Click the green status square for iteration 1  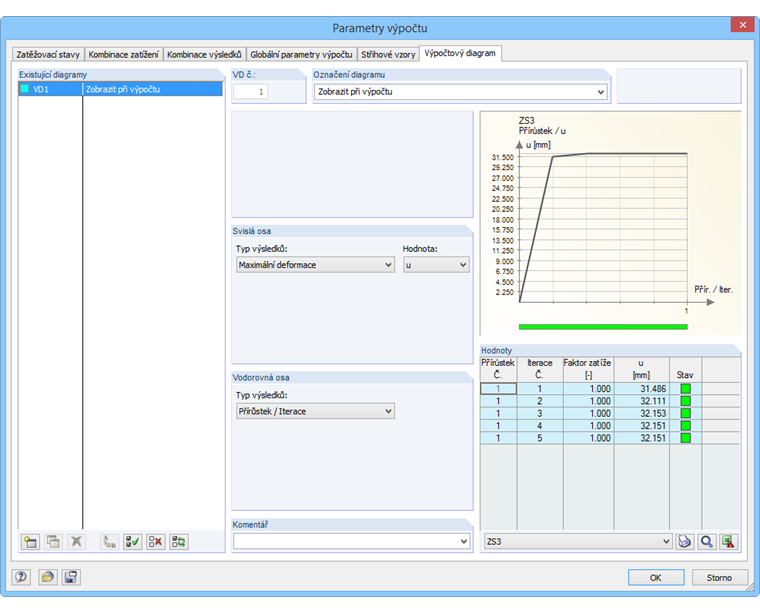(x=685, y=389)
